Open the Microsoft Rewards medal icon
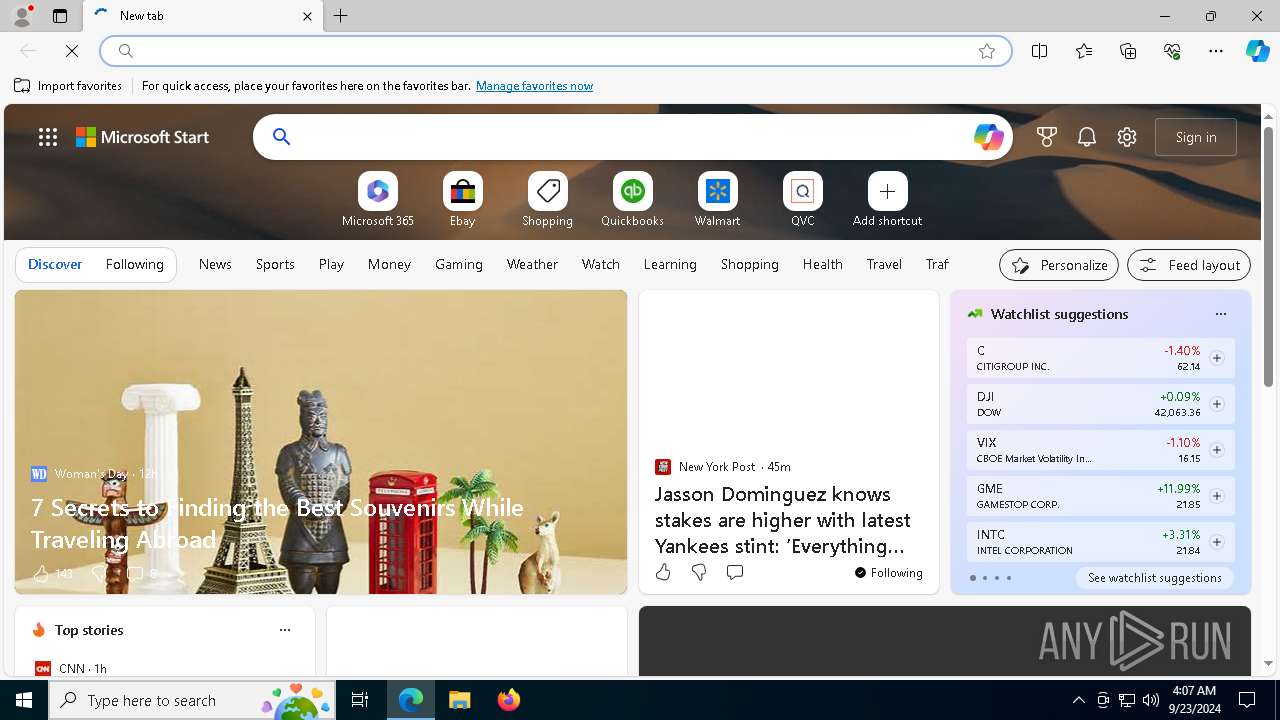Image resolution: width=1280 pixels, height=720 pixels. tap(1047, 137)
